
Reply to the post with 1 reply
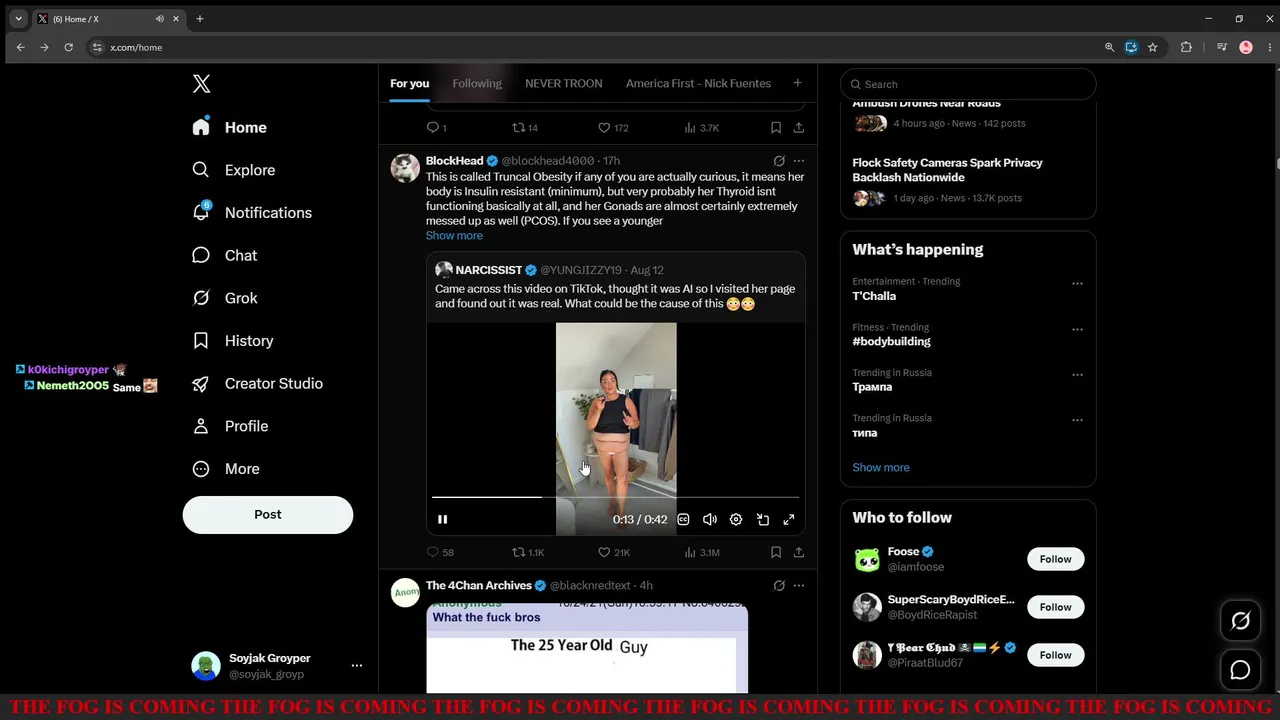437,128
